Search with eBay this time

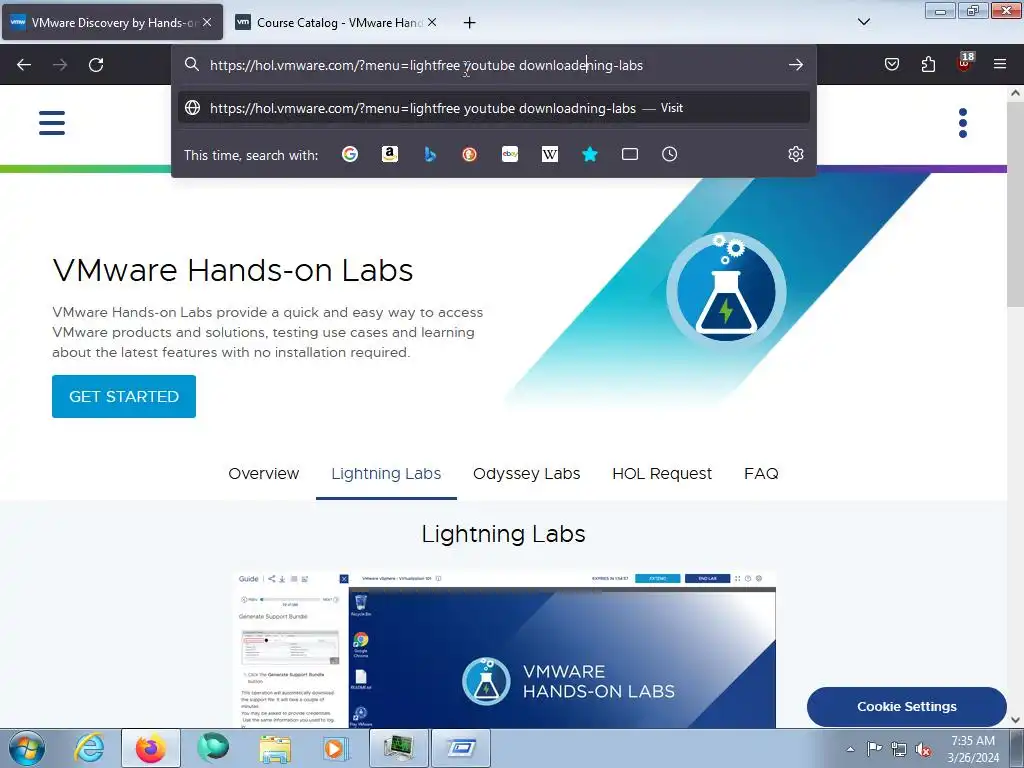pyautogui.click(x=510, y=154)
